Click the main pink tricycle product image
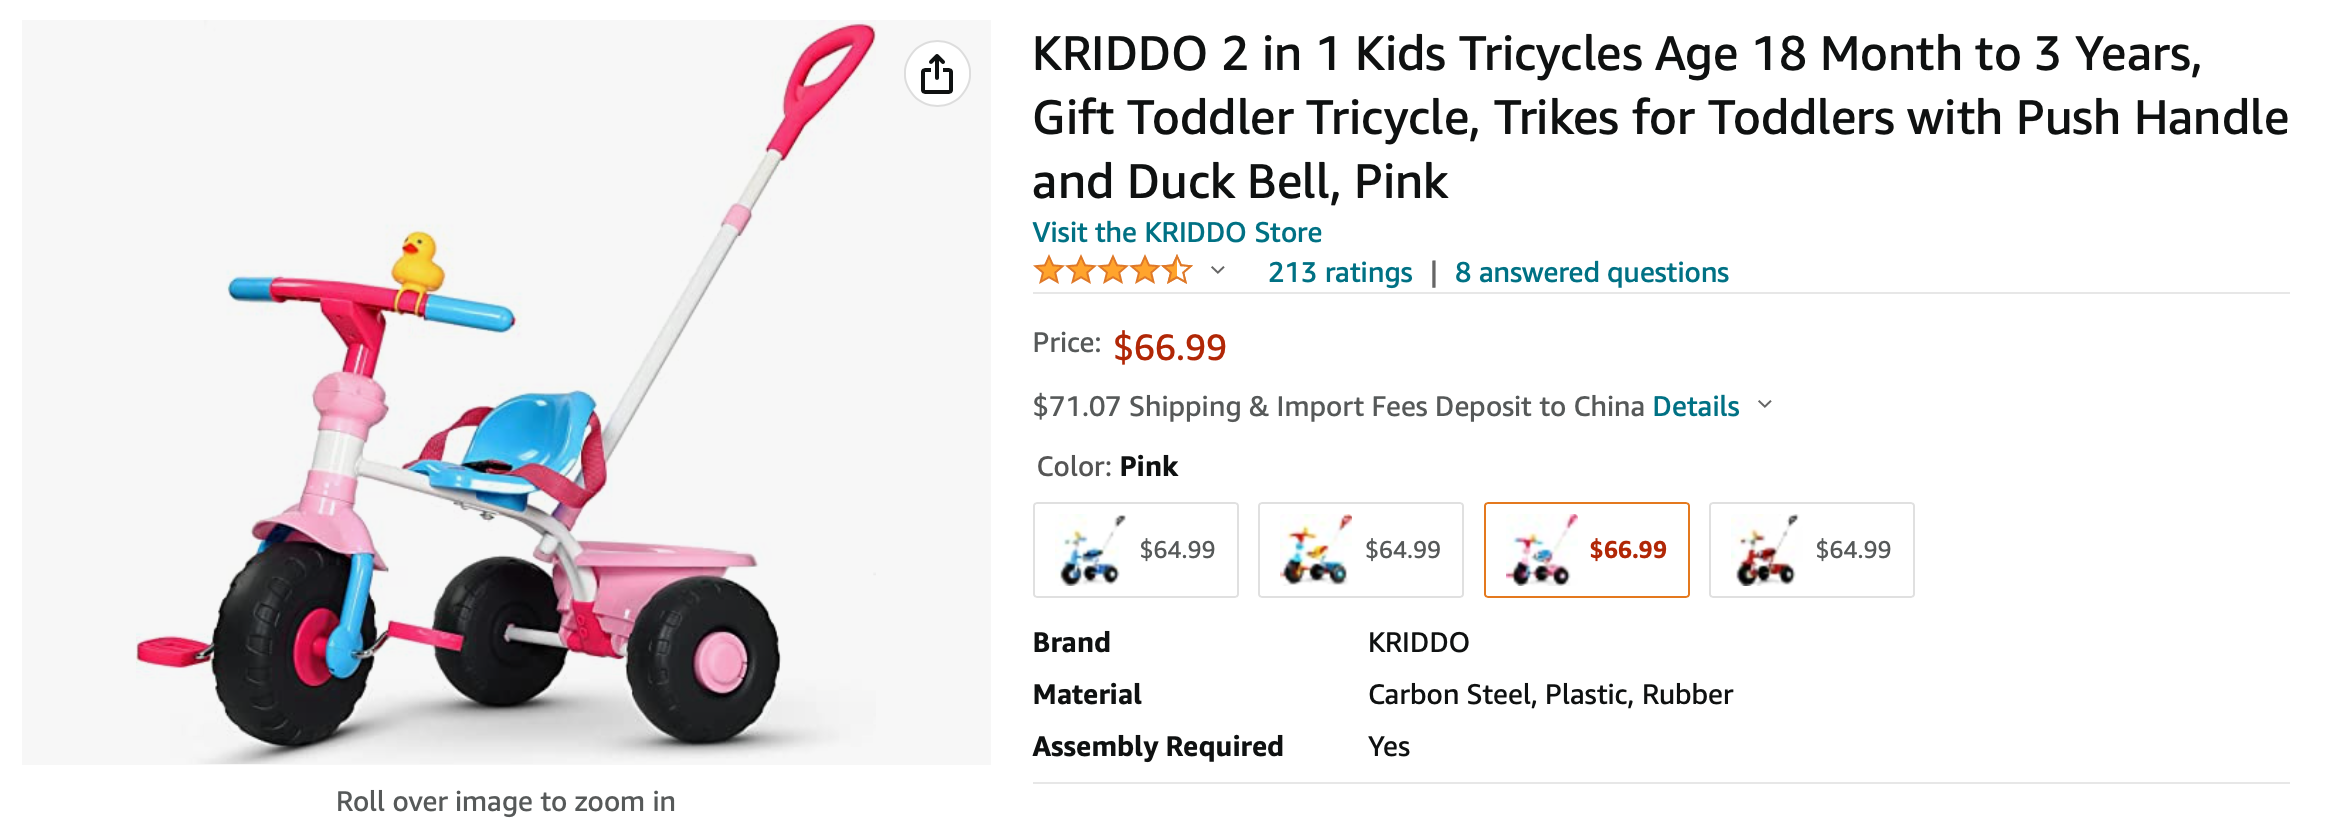This screenshot has width=2326, height=818. pyautogui.click(x=506, y=392)
